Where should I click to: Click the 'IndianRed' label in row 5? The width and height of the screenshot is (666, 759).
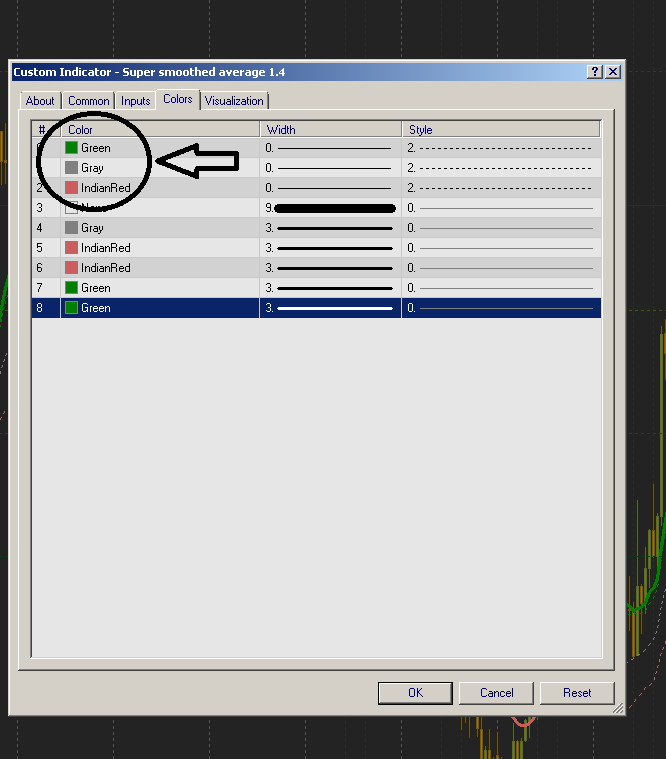point(106,248)
